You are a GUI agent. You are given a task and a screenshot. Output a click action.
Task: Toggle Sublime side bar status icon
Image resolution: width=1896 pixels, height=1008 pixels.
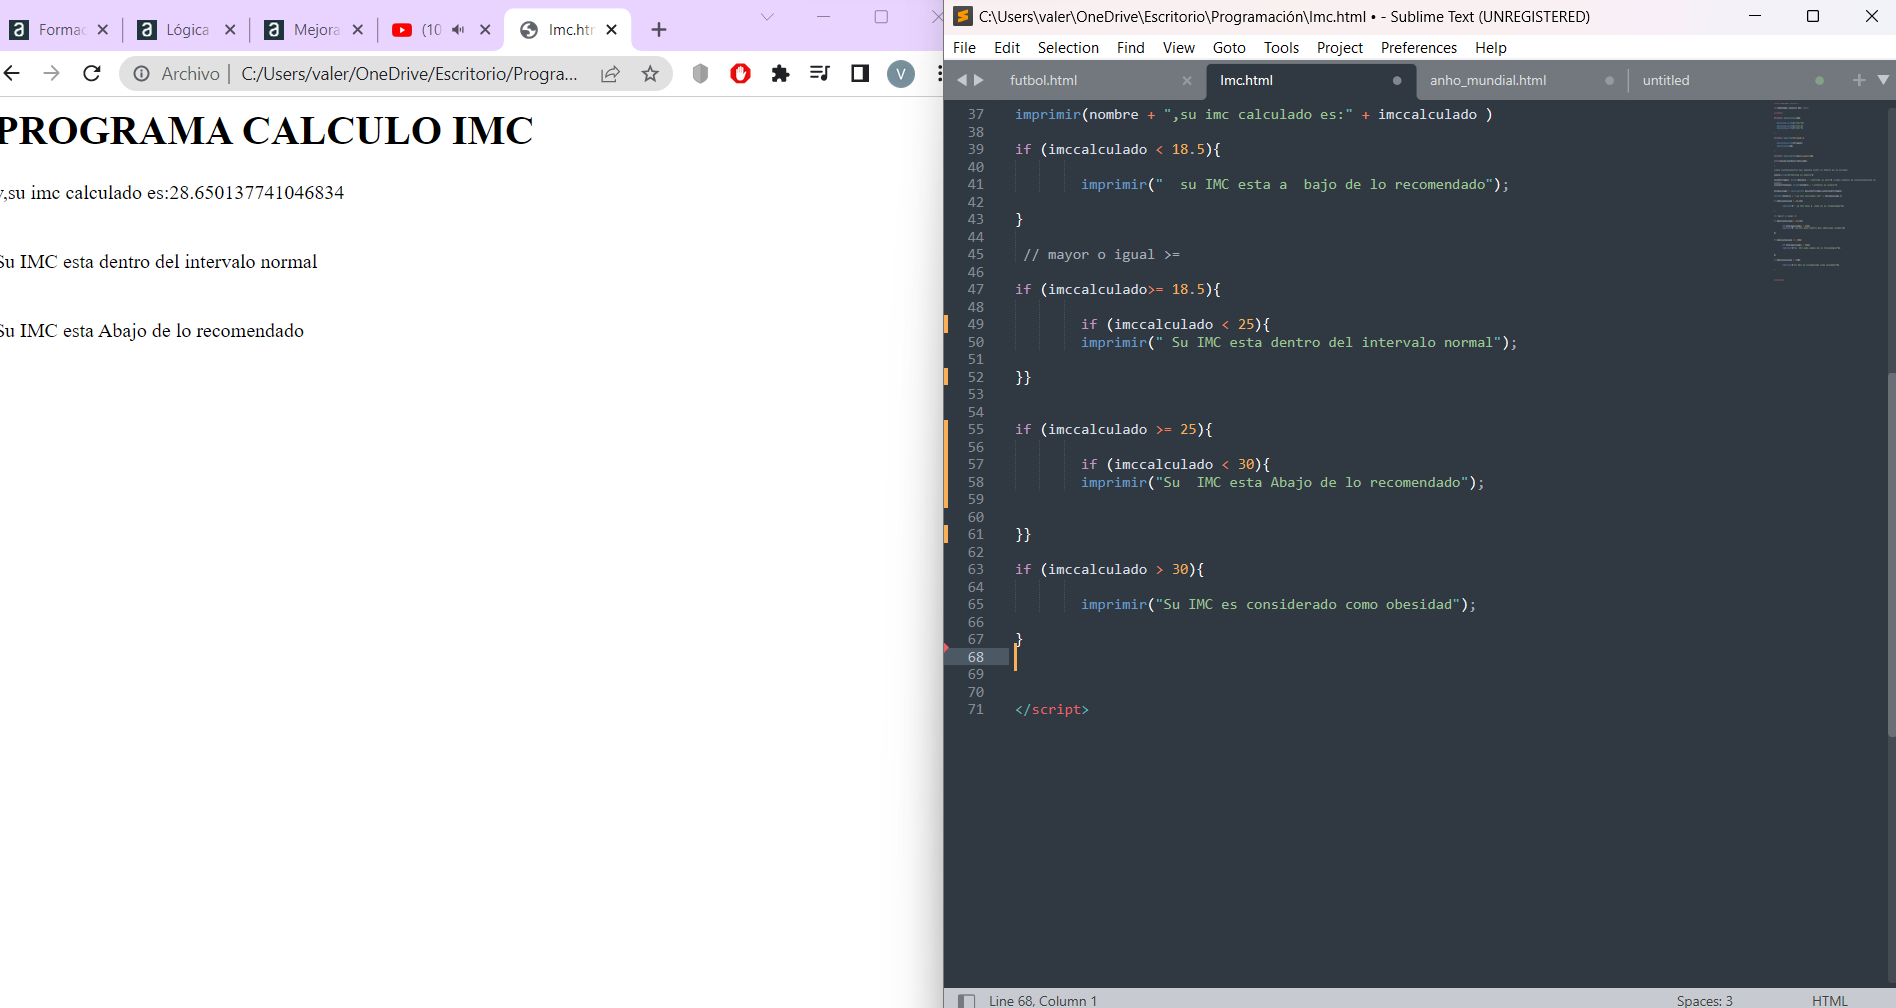966,1001
